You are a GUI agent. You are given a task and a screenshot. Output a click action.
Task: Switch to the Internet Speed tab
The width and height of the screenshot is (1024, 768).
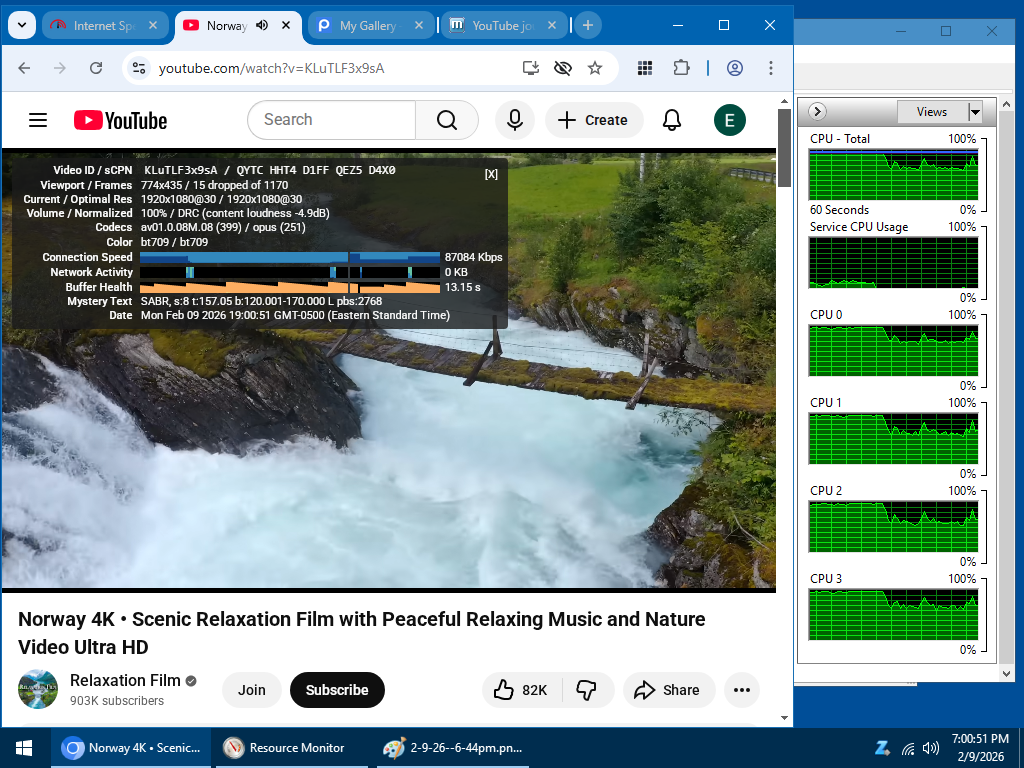point(104,25)
